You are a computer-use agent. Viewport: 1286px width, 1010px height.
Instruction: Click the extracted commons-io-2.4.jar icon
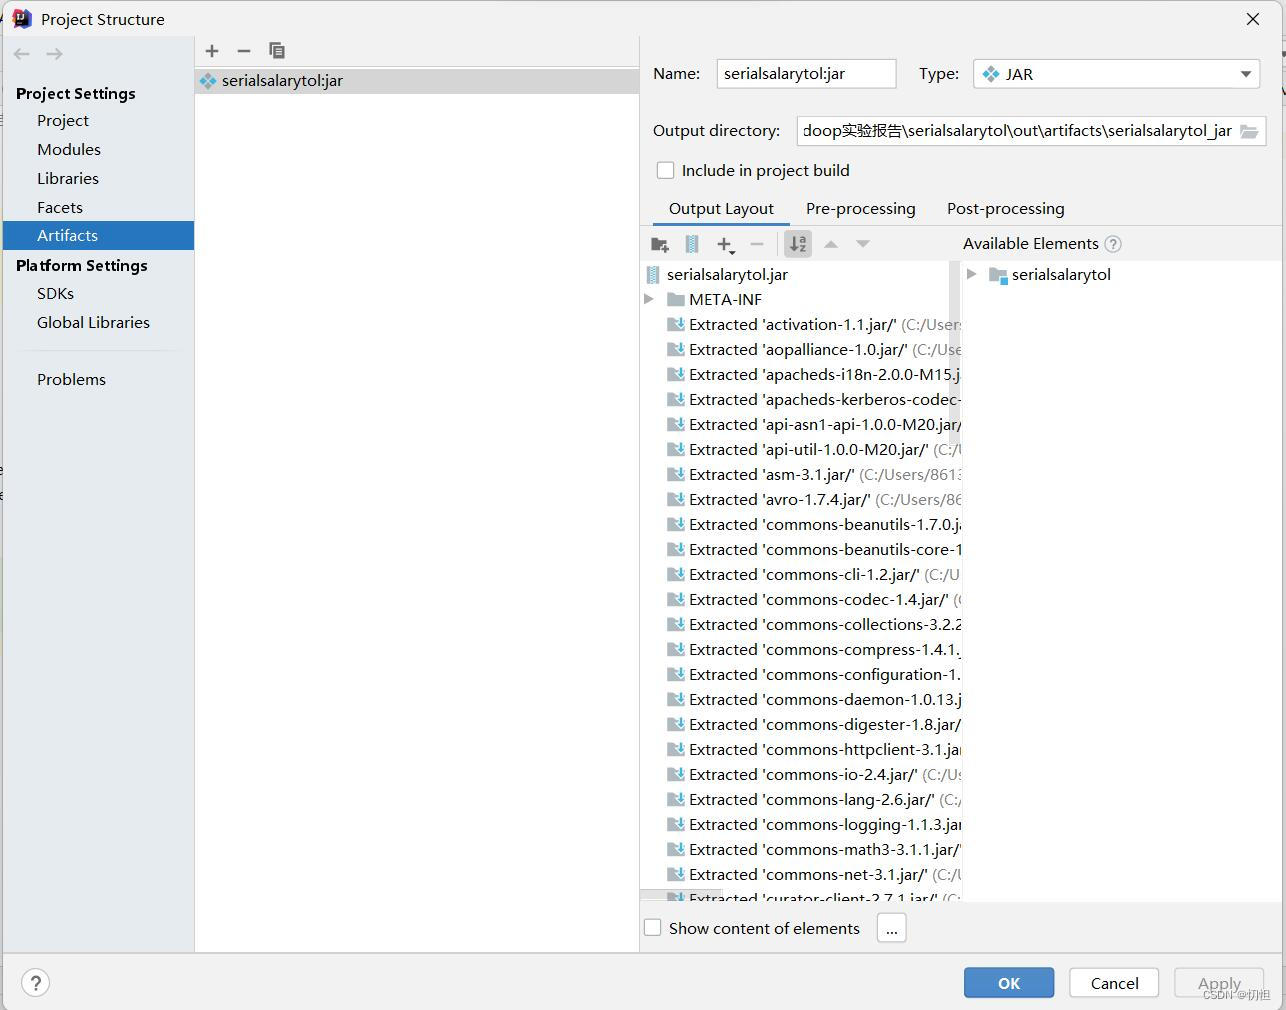[x=676, y=775]
